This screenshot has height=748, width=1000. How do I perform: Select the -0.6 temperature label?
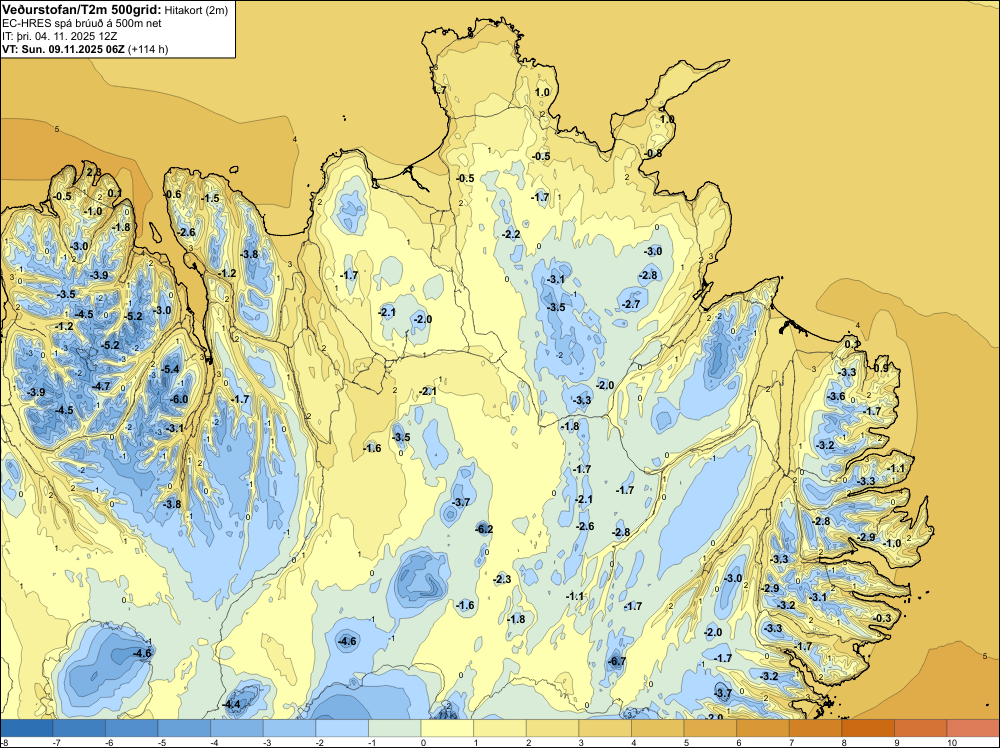[173, 195]
